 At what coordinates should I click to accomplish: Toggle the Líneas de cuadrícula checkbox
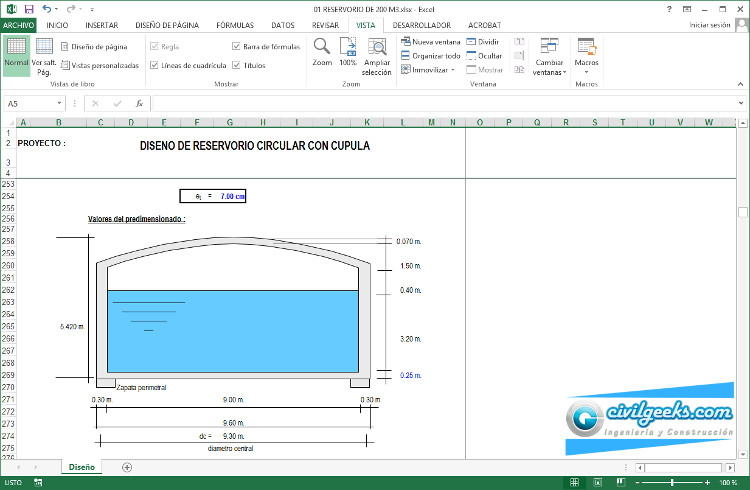pyautogui.click(x=154, y=65)
